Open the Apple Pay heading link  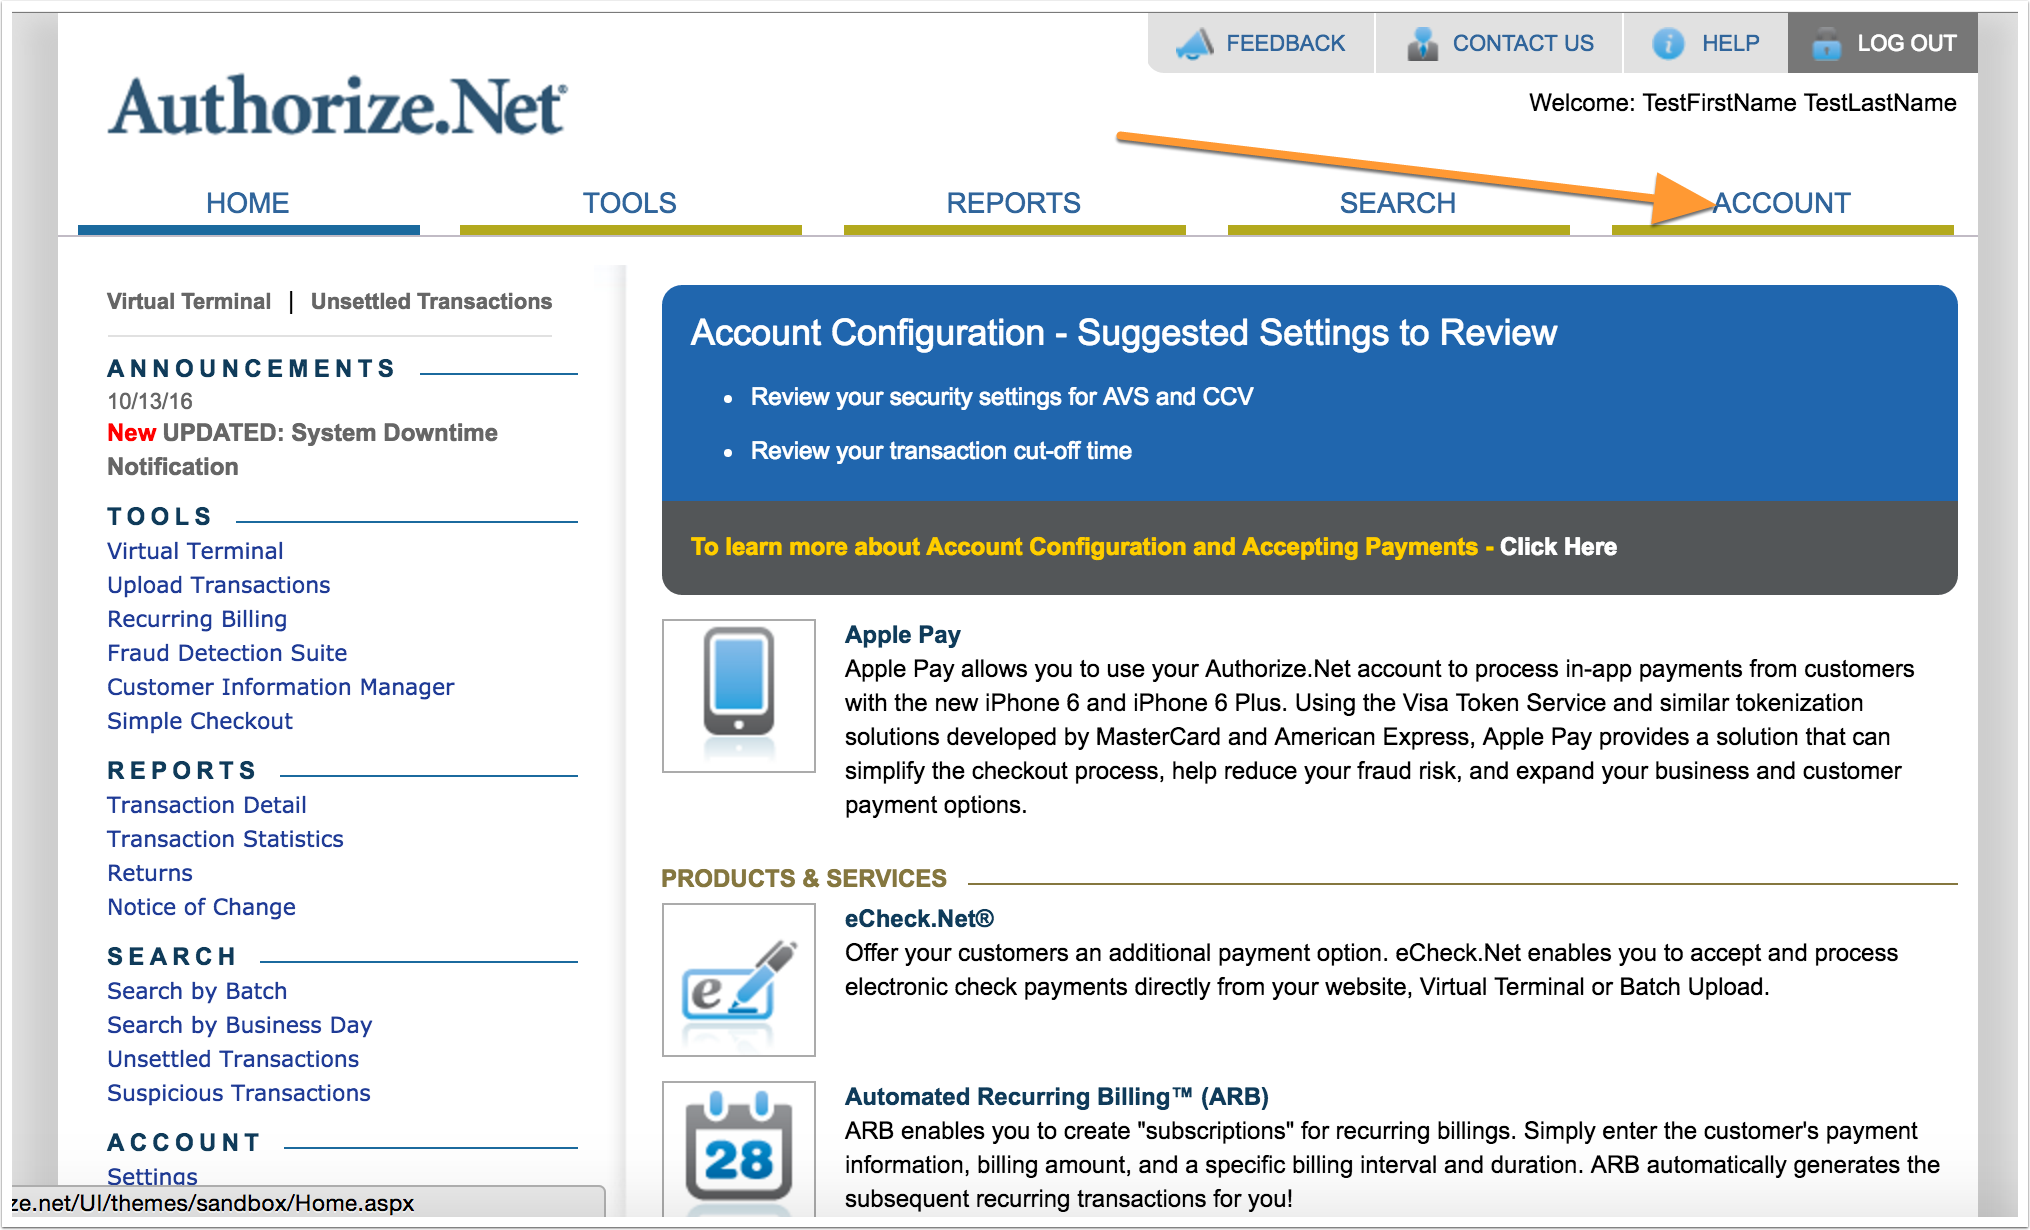point(903,635)
